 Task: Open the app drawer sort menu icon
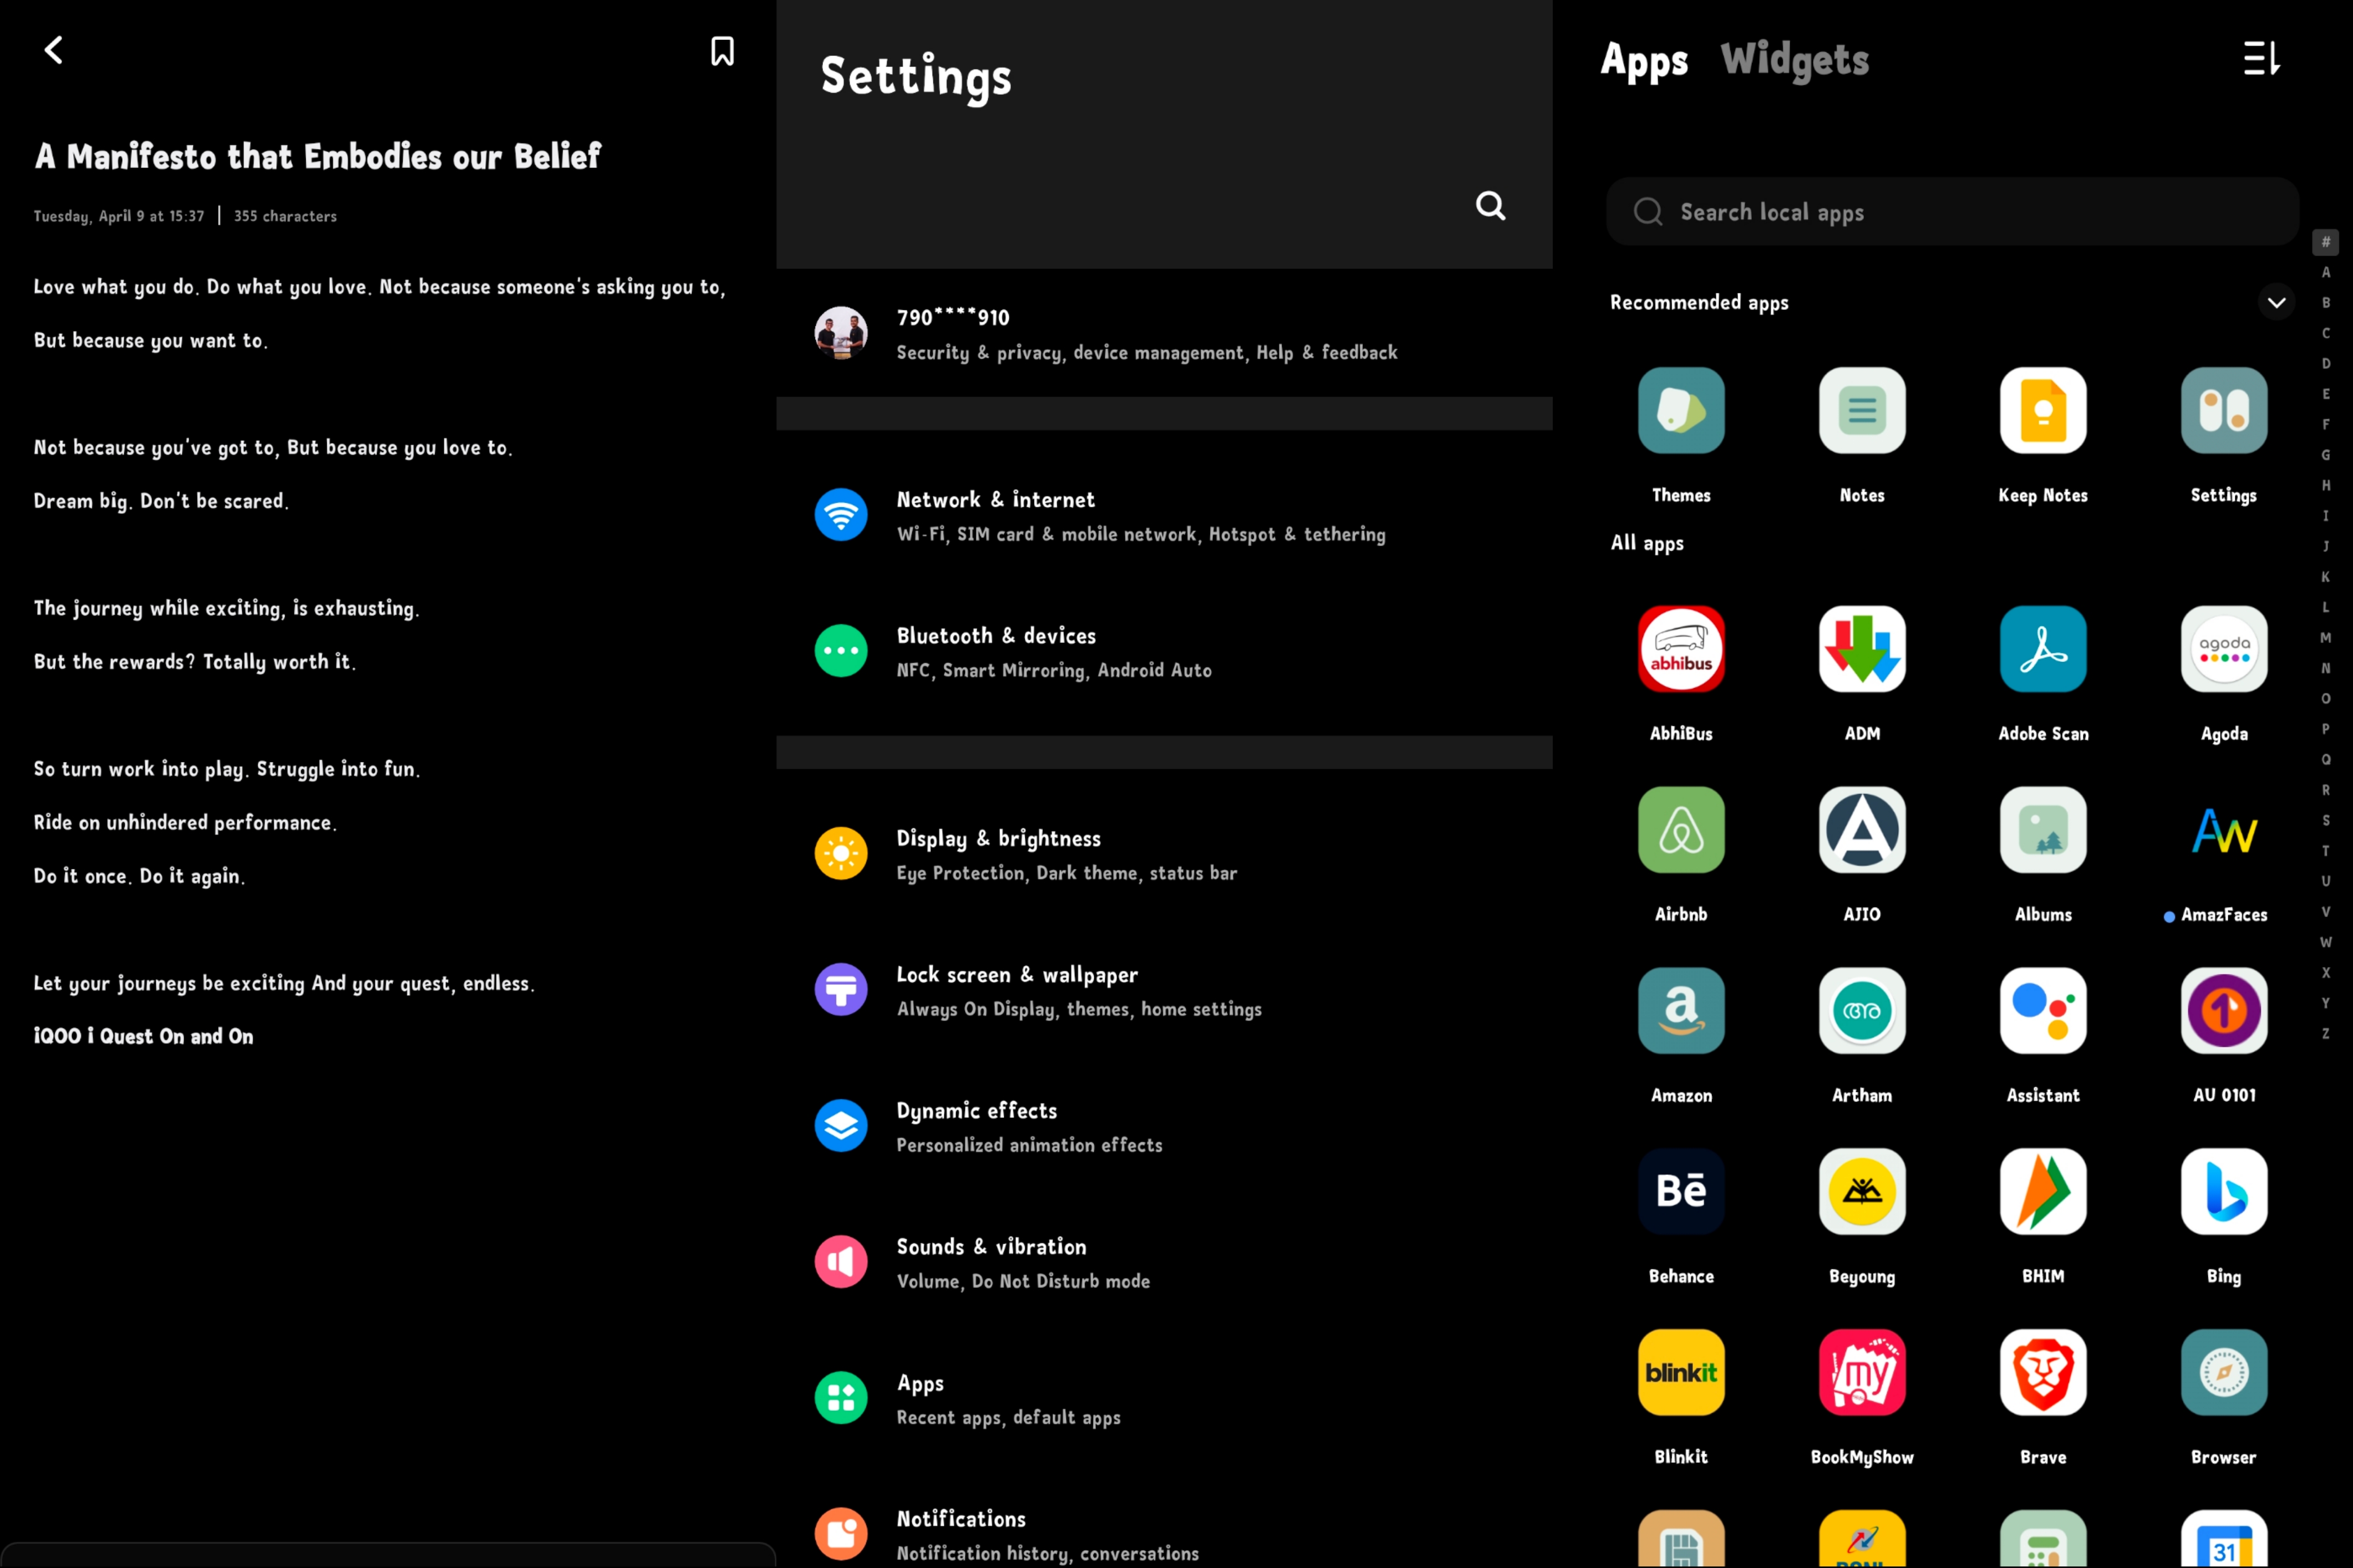(x=2261, y=58)
